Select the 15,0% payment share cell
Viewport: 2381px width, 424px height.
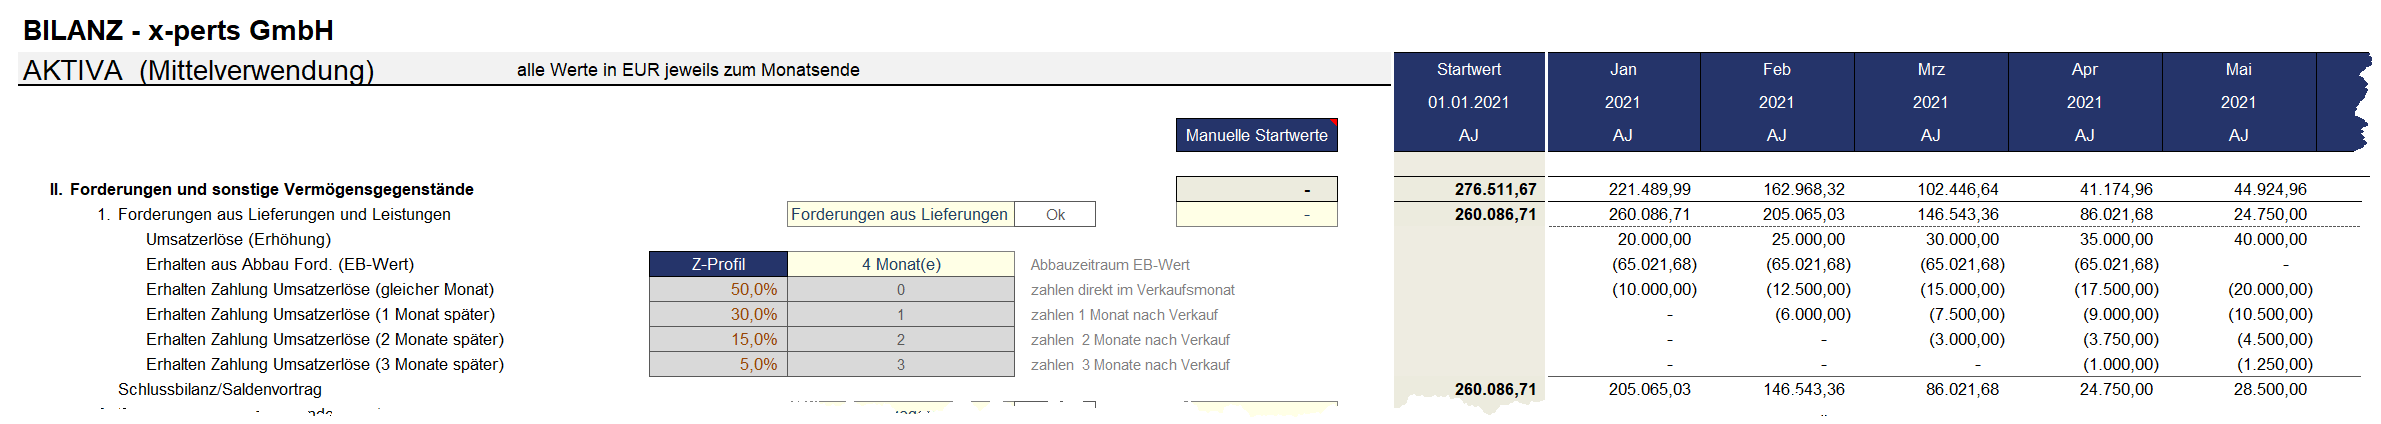click(x=718, y=339)
